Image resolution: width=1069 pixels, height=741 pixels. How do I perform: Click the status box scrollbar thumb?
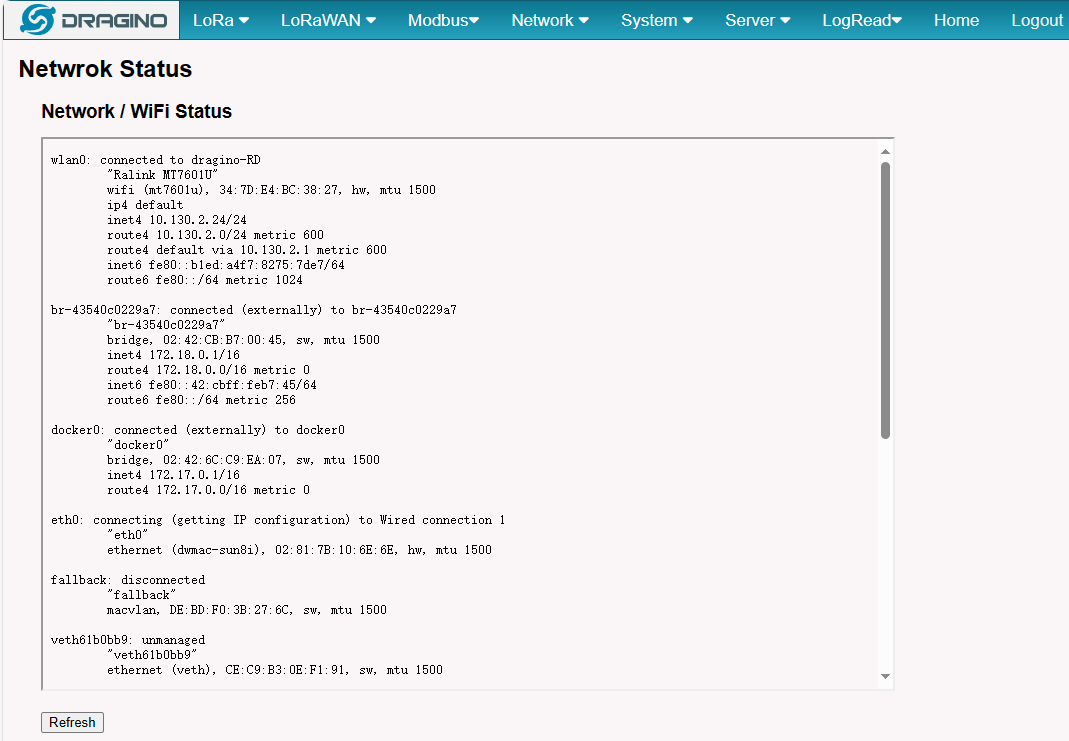[885, 300]
